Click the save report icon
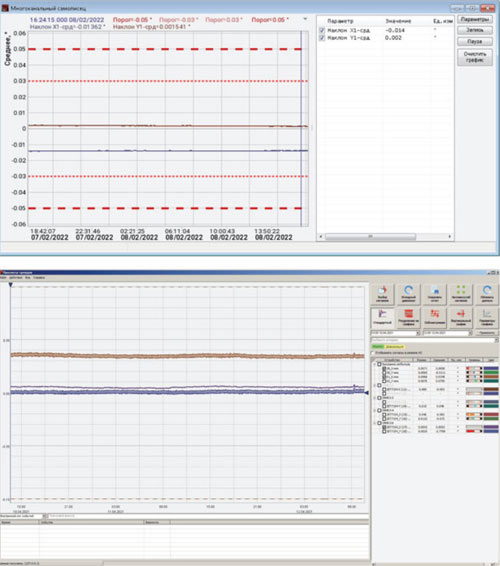 435,294
